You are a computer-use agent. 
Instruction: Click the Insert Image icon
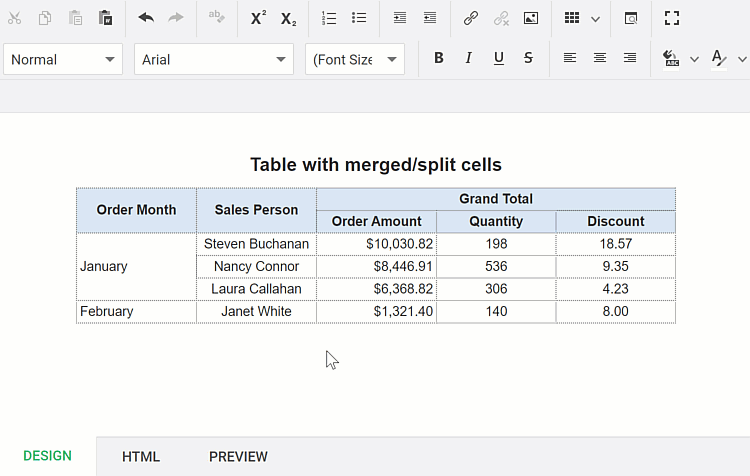(x=531, y=18)
